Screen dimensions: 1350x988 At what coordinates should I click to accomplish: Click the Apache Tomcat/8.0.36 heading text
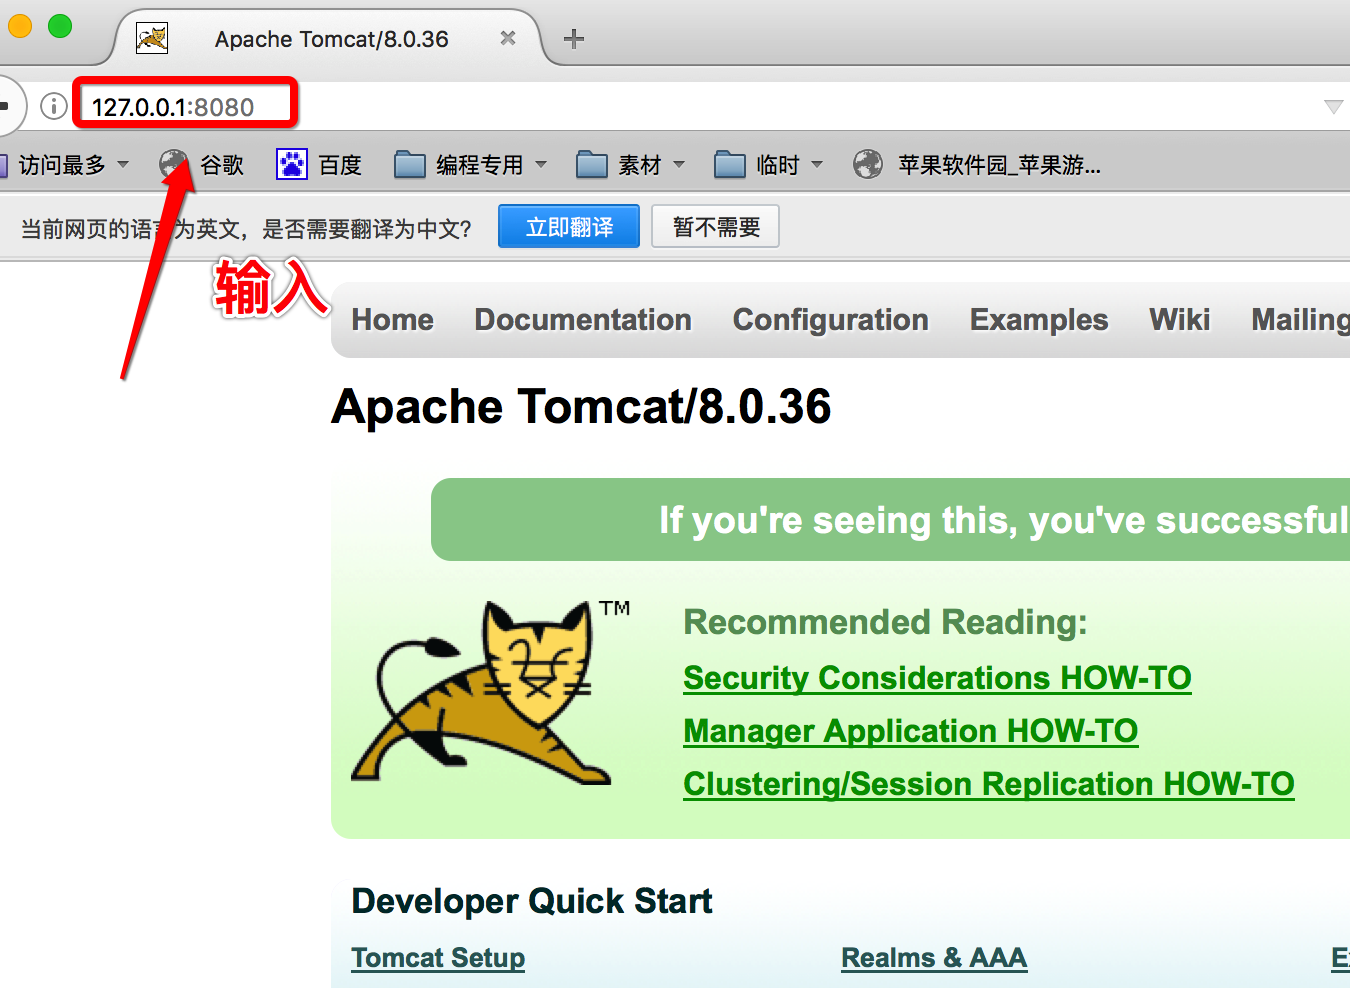(581, 407)
